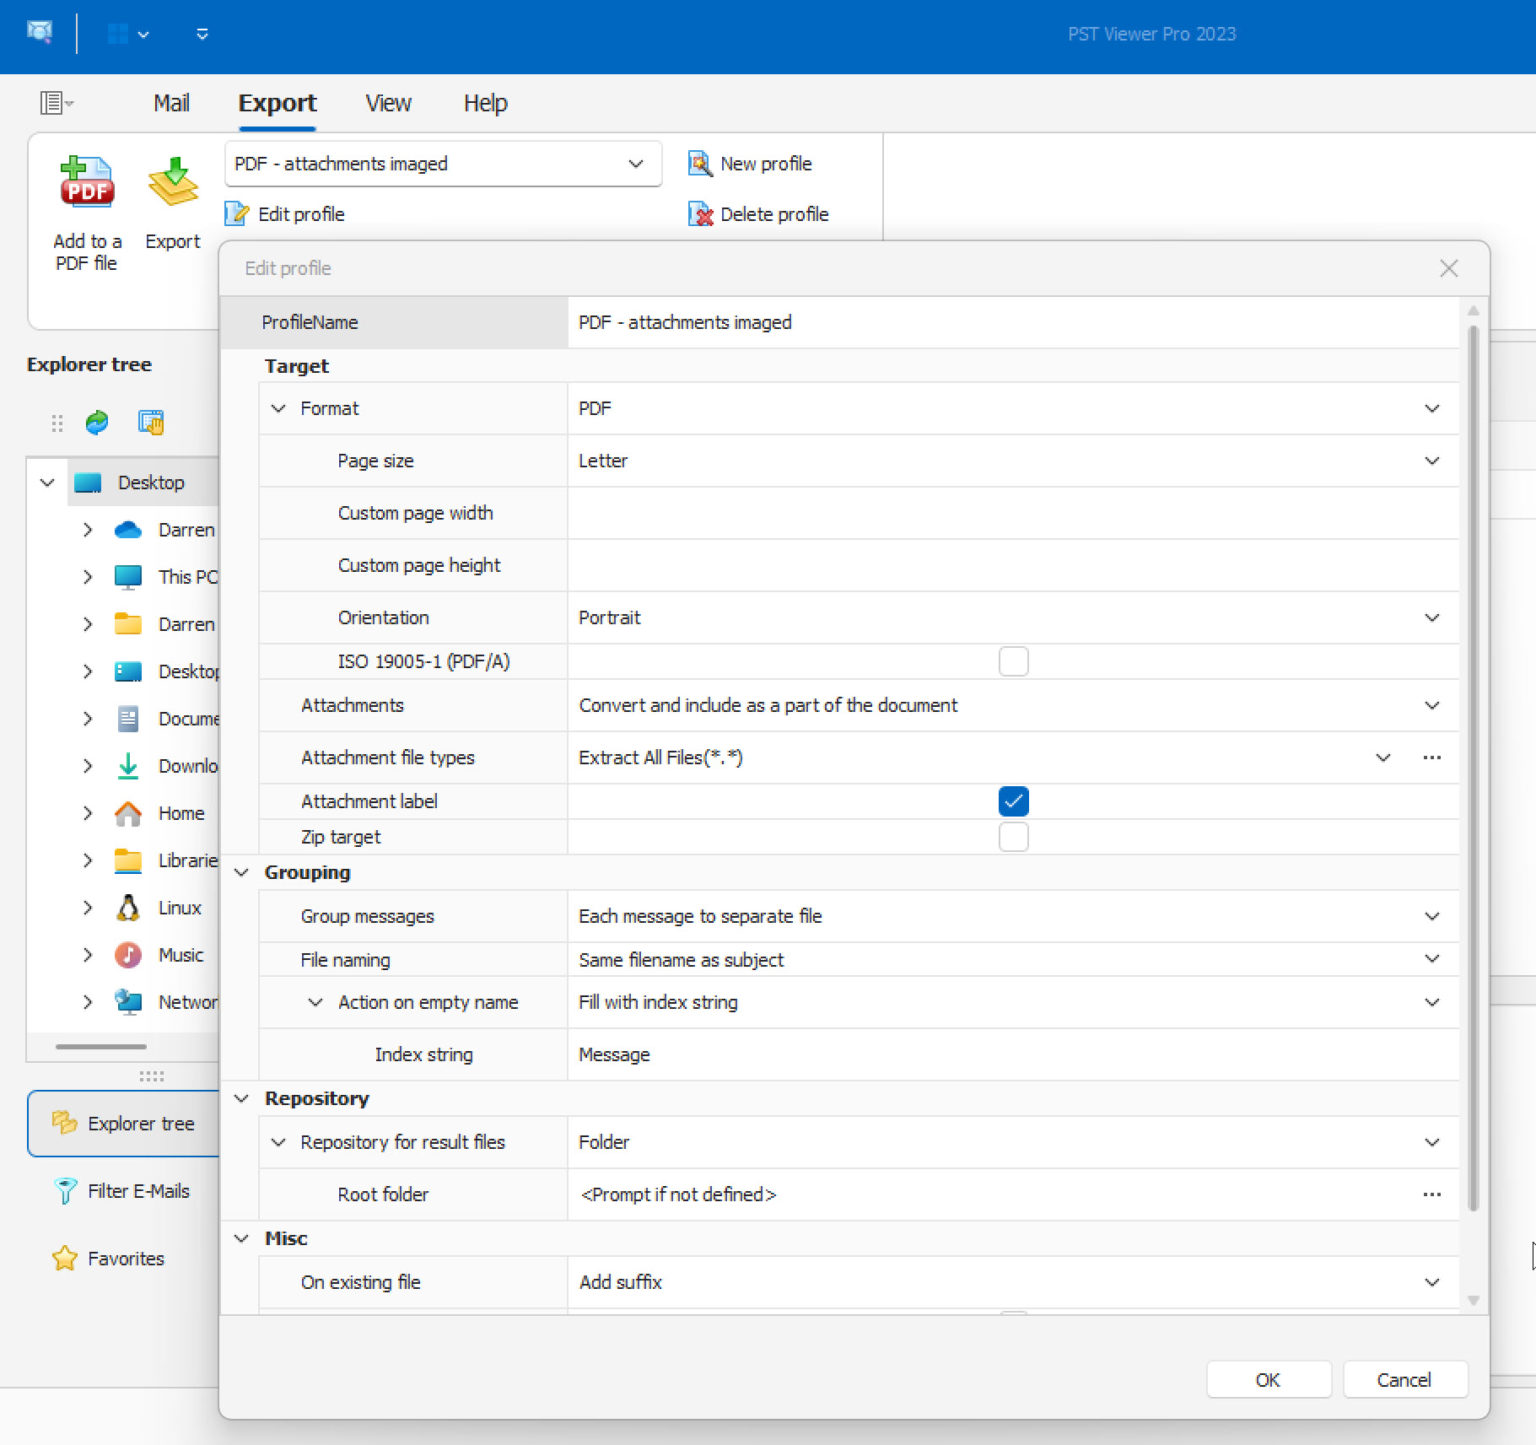
Task: Click the Add to a PDF file icon
Action: click(86, 183)
